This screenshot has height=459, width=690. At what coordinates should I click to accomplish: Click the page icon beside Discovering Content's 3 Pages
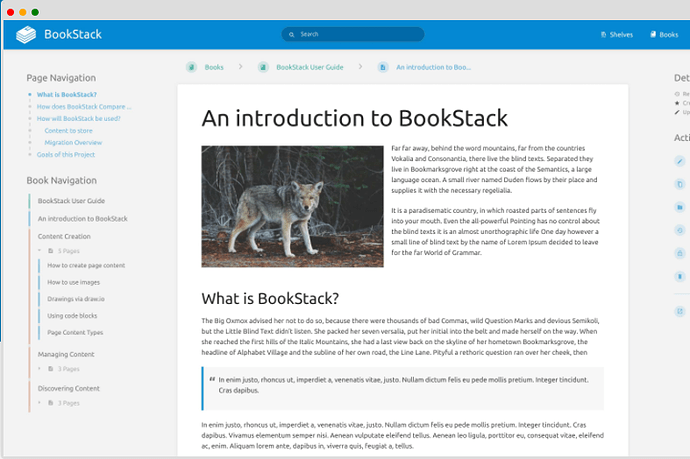51,403
